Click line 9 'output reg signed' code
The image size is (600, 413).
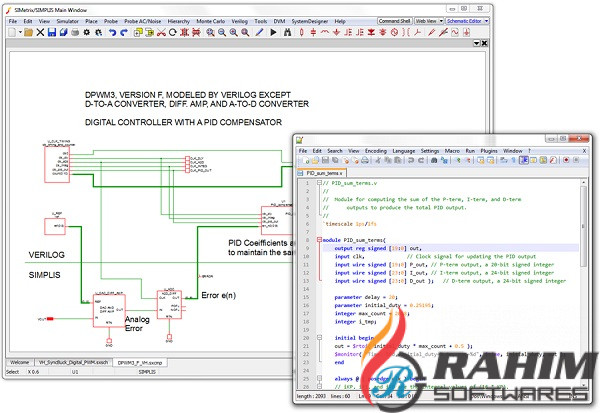click(x=378, y=248)
